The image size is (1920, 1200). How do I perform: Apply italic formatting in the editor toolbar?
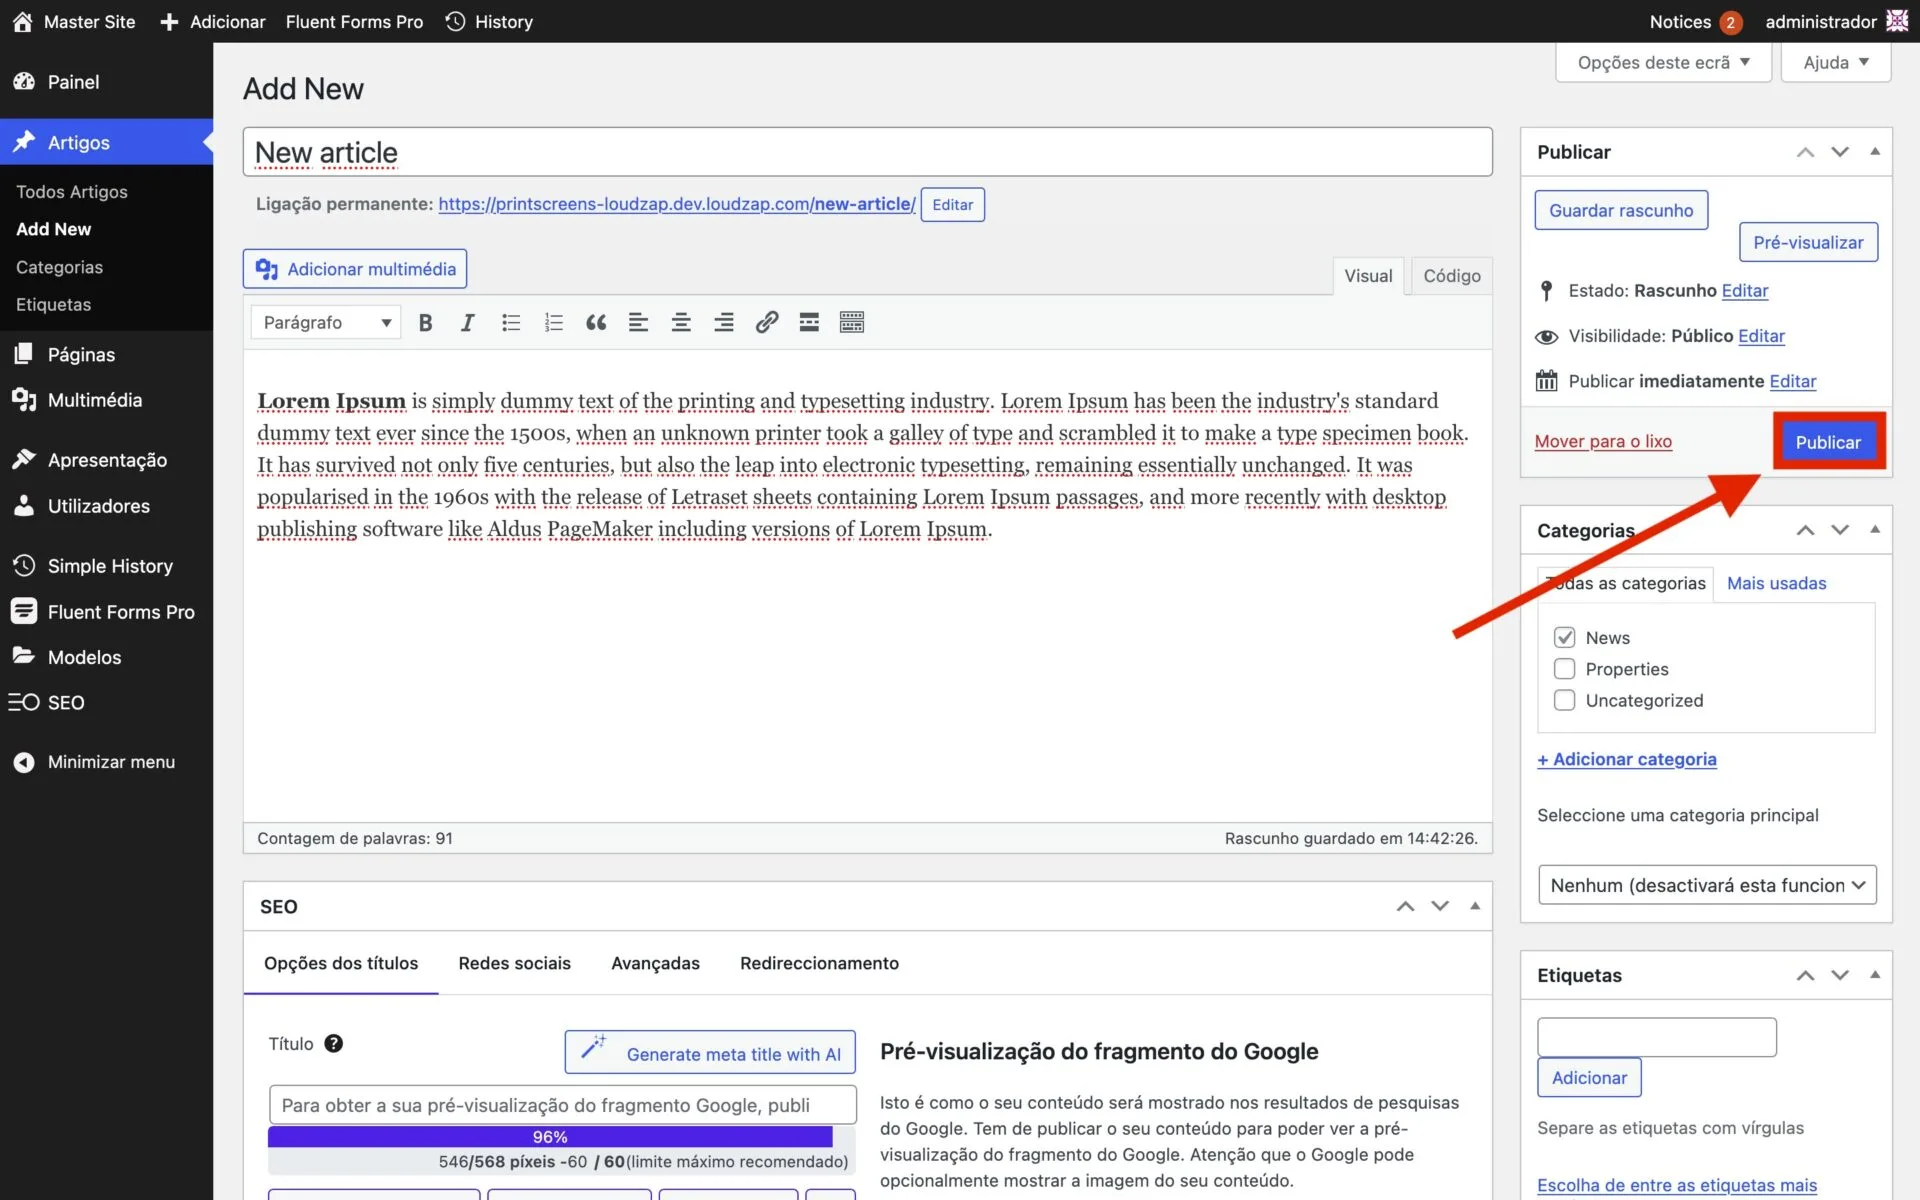(467, 322)
